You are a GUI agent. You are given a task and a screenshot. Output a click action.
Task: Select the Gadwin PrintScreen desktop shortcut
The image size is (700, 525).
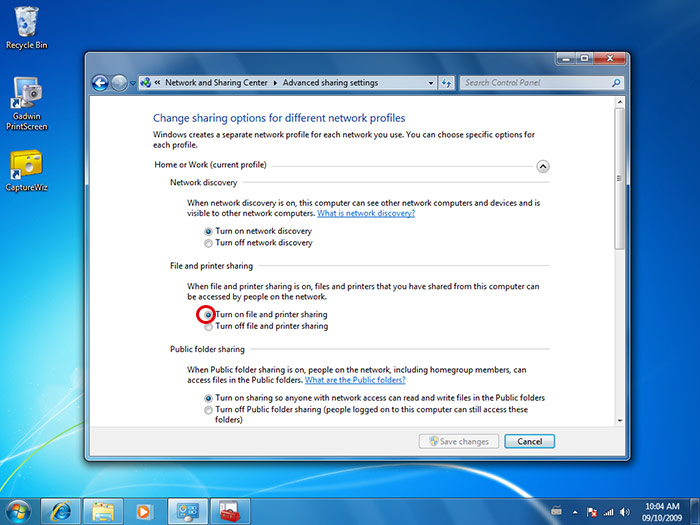click(26, 104)
